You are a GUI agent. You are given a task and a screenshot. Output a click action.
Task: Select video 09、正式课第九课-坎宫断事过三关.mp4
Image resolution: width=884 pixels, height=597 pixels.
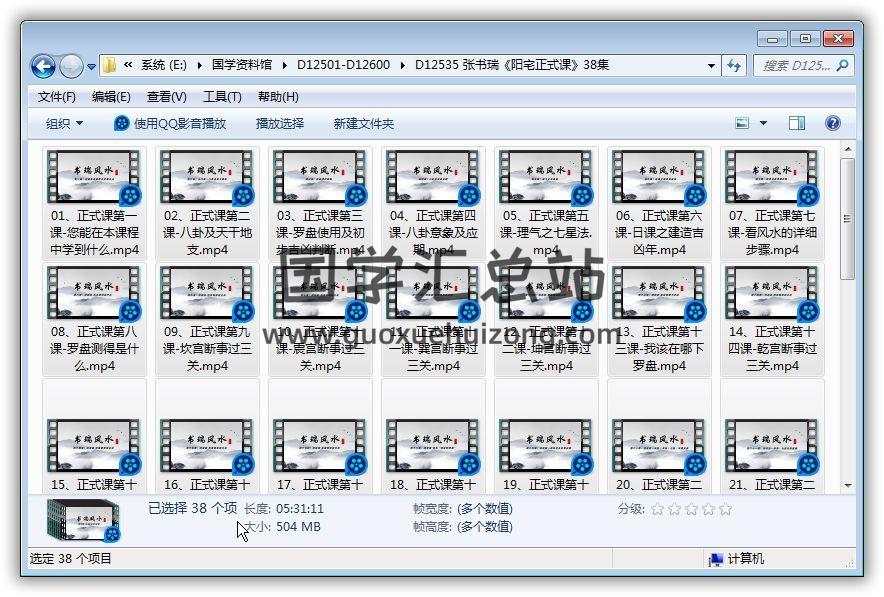click(207, 319)
